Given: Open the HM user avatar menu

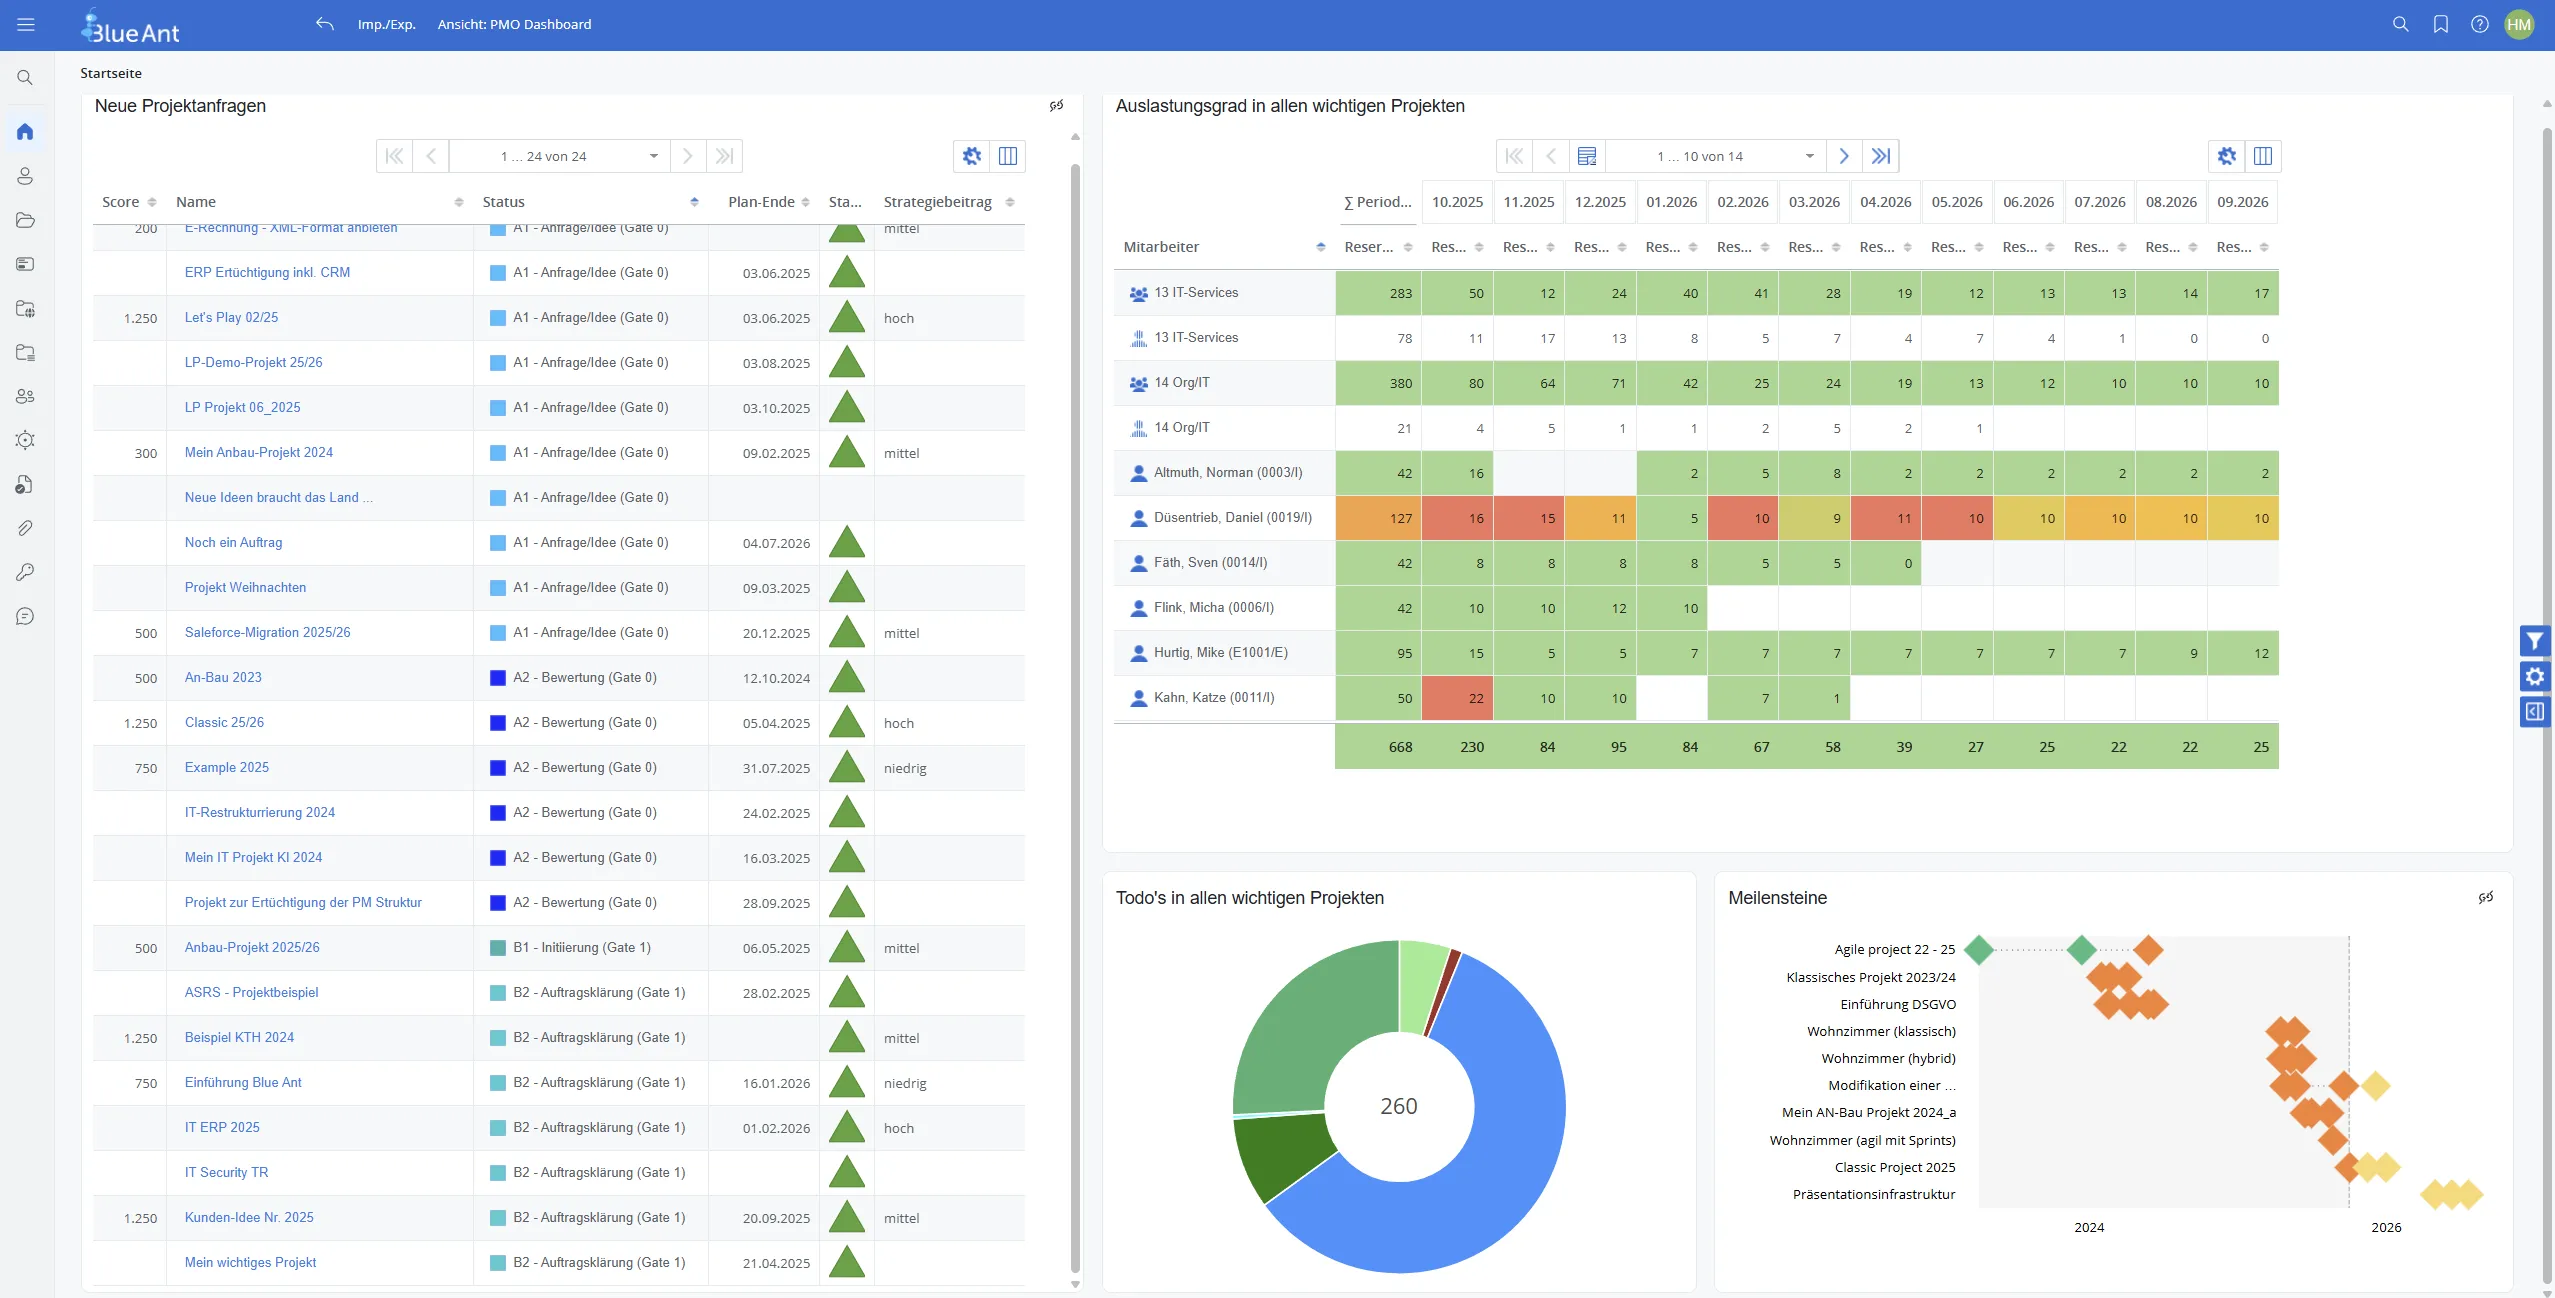Looking at the screenshot, I should [2519, 24].
